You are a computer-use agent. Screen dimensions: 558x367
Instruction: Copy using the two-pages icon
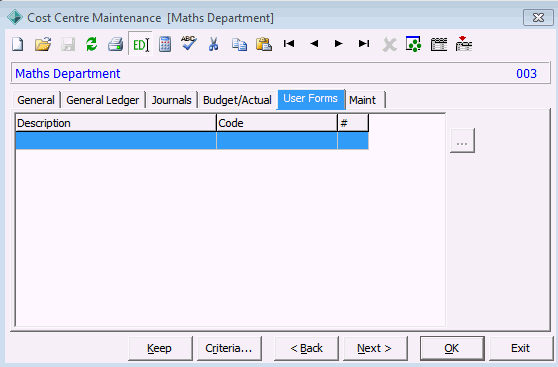click(239, 44)
